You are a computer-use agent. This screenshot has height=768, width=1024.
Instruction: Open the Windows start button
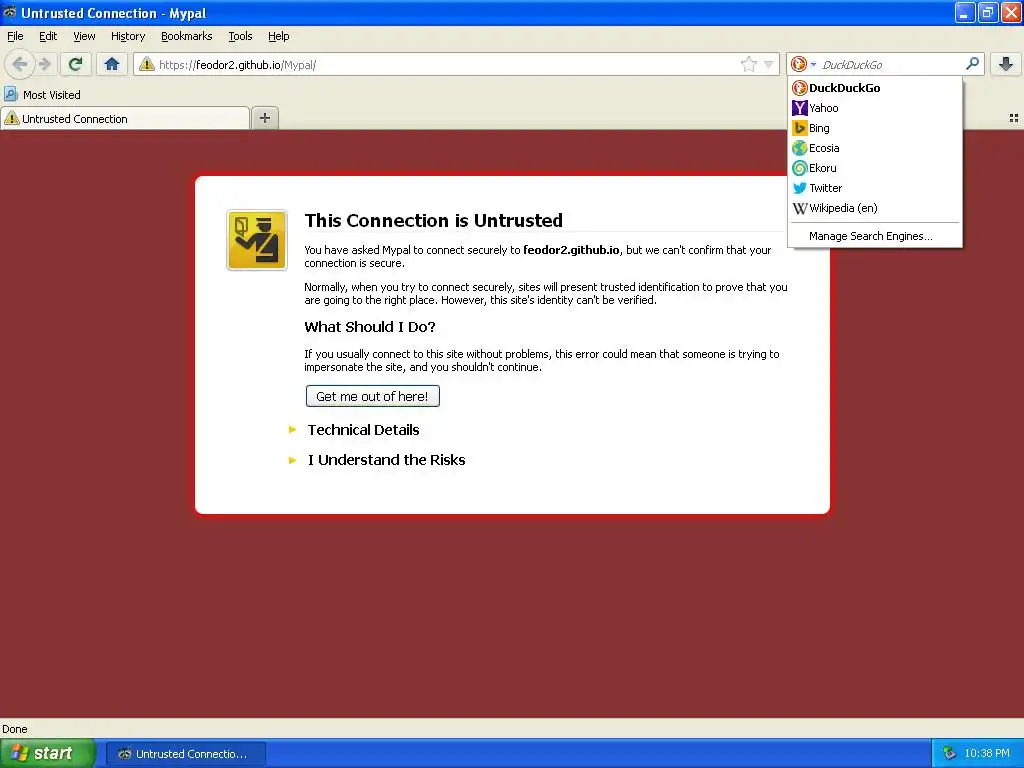pyautogui.click(x=48, y=753)
